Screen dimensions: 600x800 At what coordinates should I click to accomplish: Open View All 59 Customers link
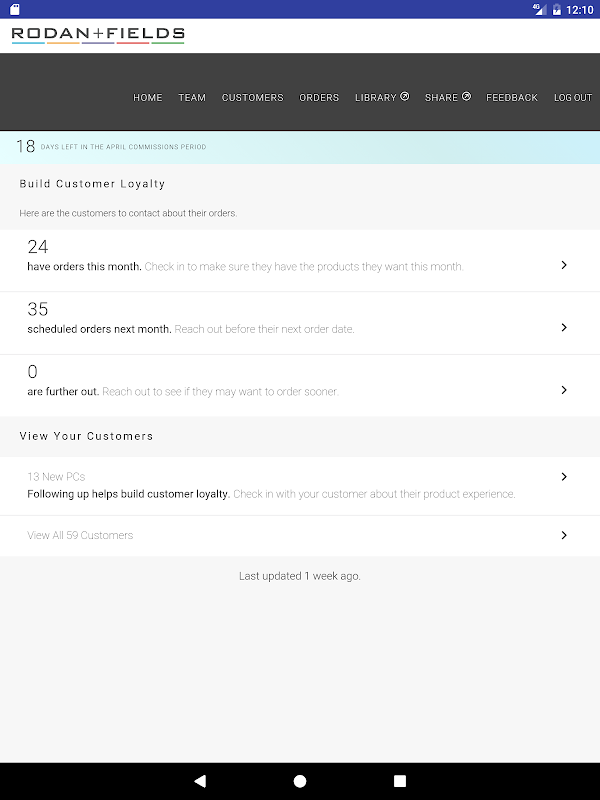80,535
